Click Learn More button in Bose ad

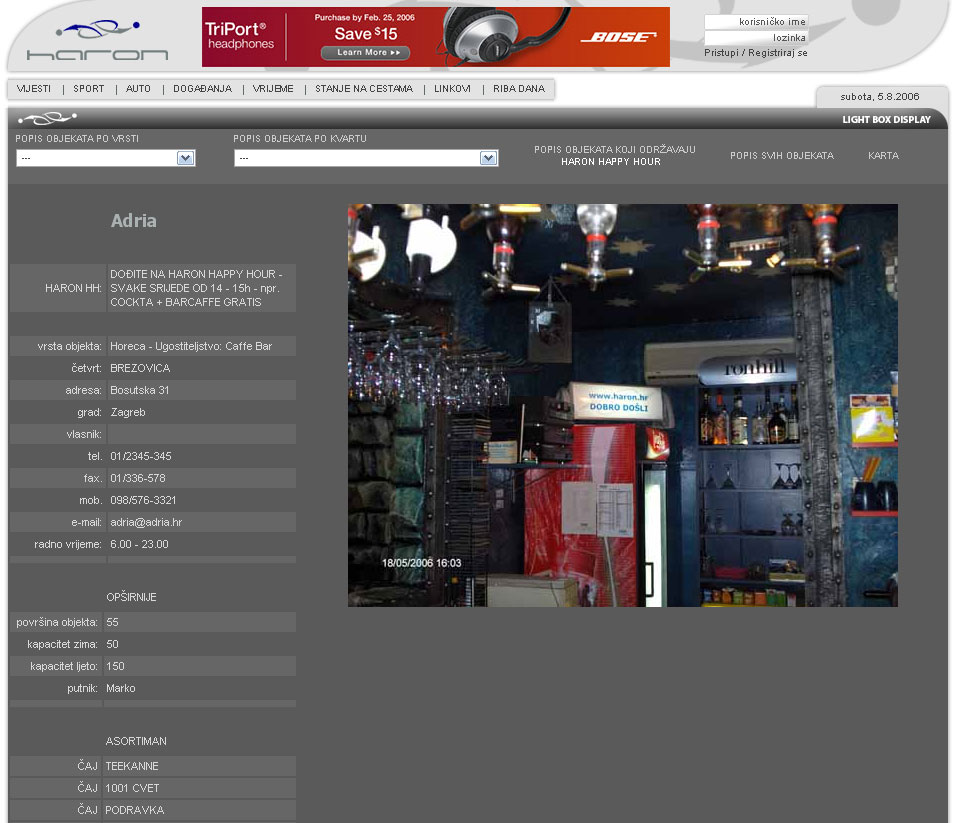pos(365,52)
